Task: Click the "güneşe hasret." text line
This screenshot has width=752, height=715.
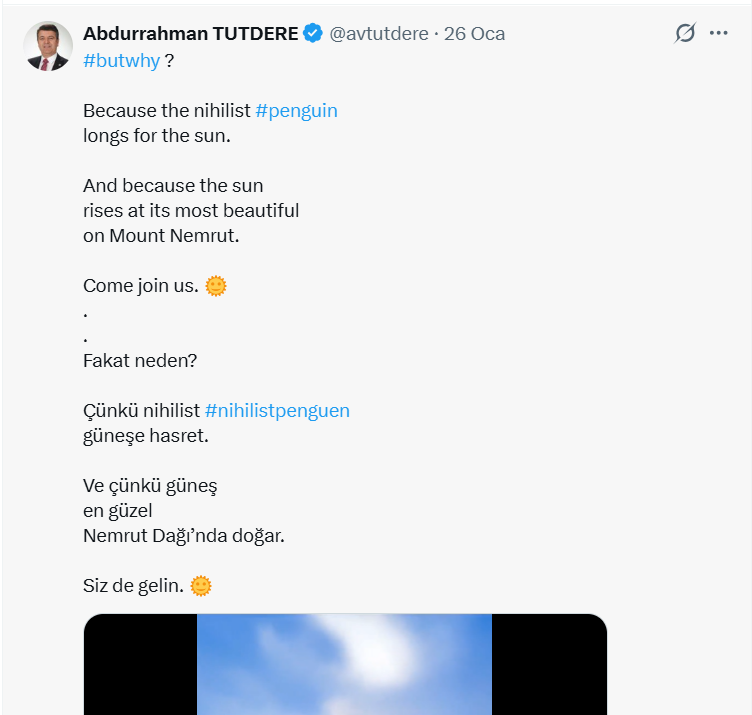Action: coord(144,436)
